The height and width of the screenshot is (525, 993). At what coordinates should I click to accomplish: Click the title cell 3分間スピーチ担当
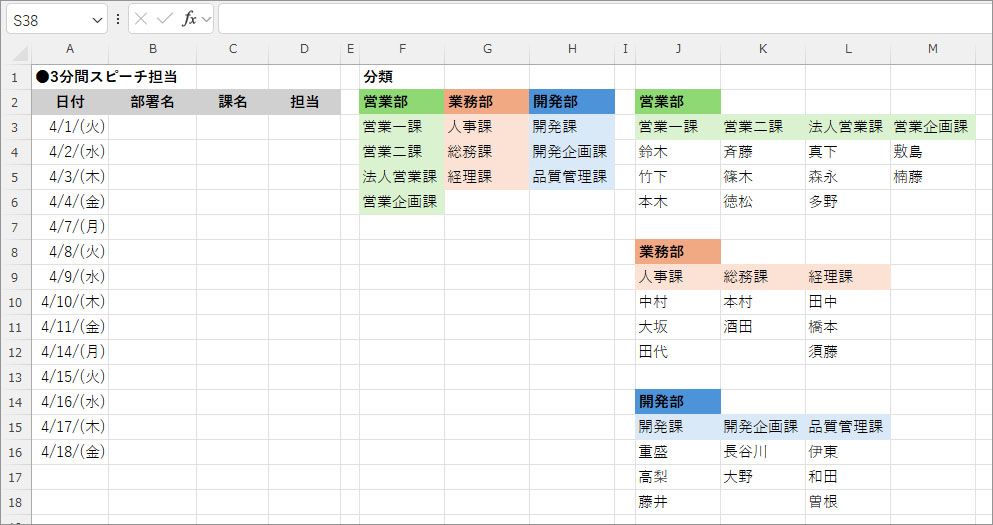[x=106, y=77]
